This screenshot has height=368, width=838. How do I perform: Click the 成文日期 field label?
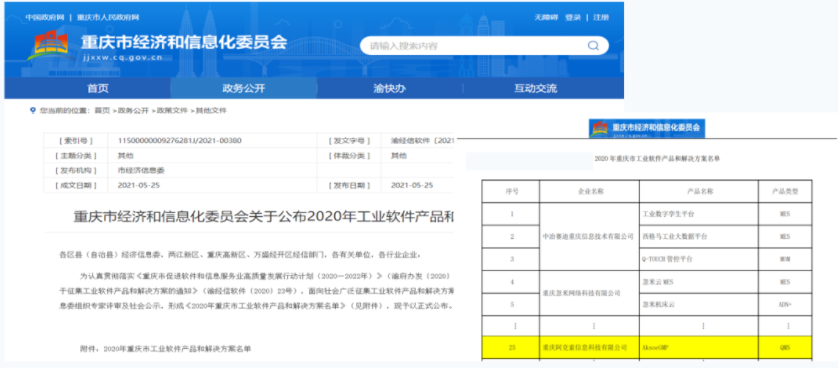(76, 185)
